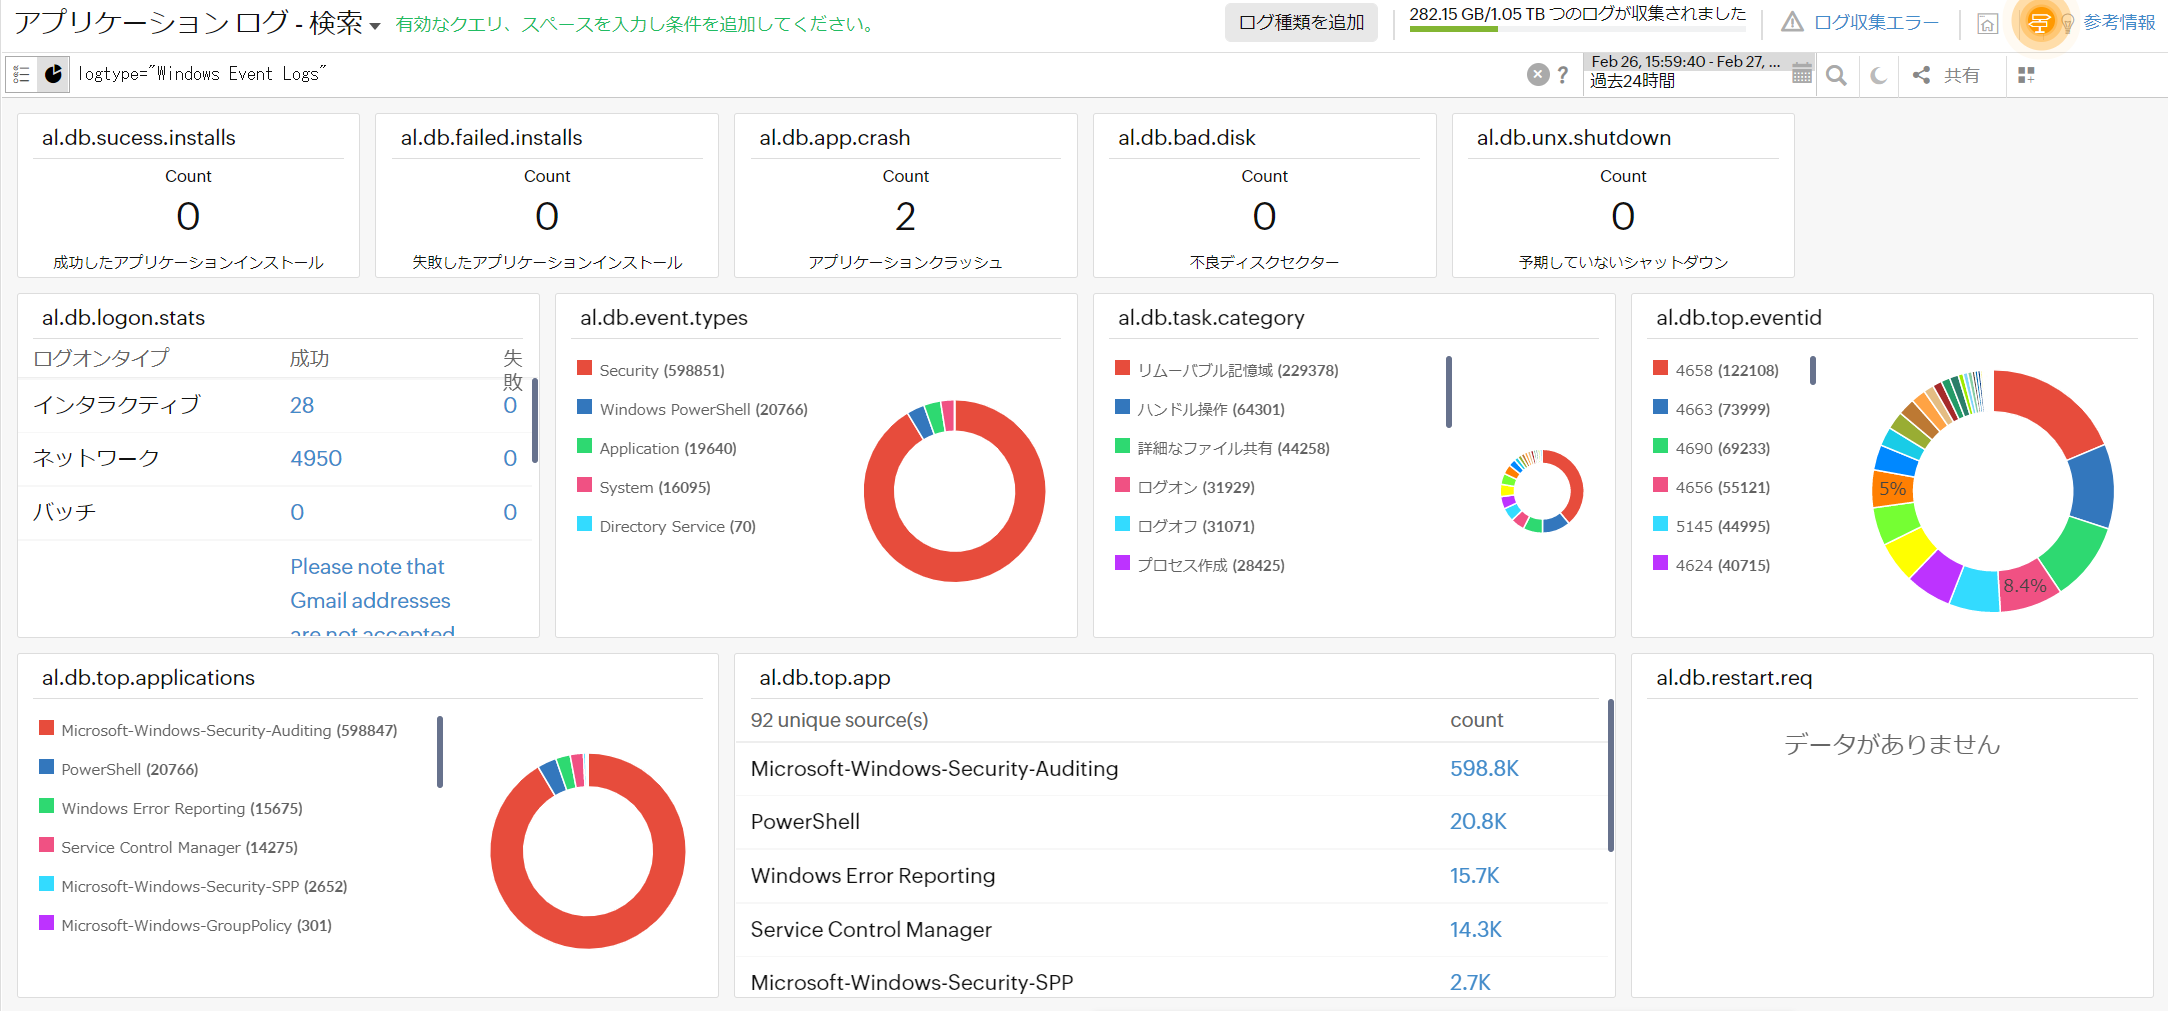
Task: Toggle dark mode with the moon icon
Action: point(1878,76)
